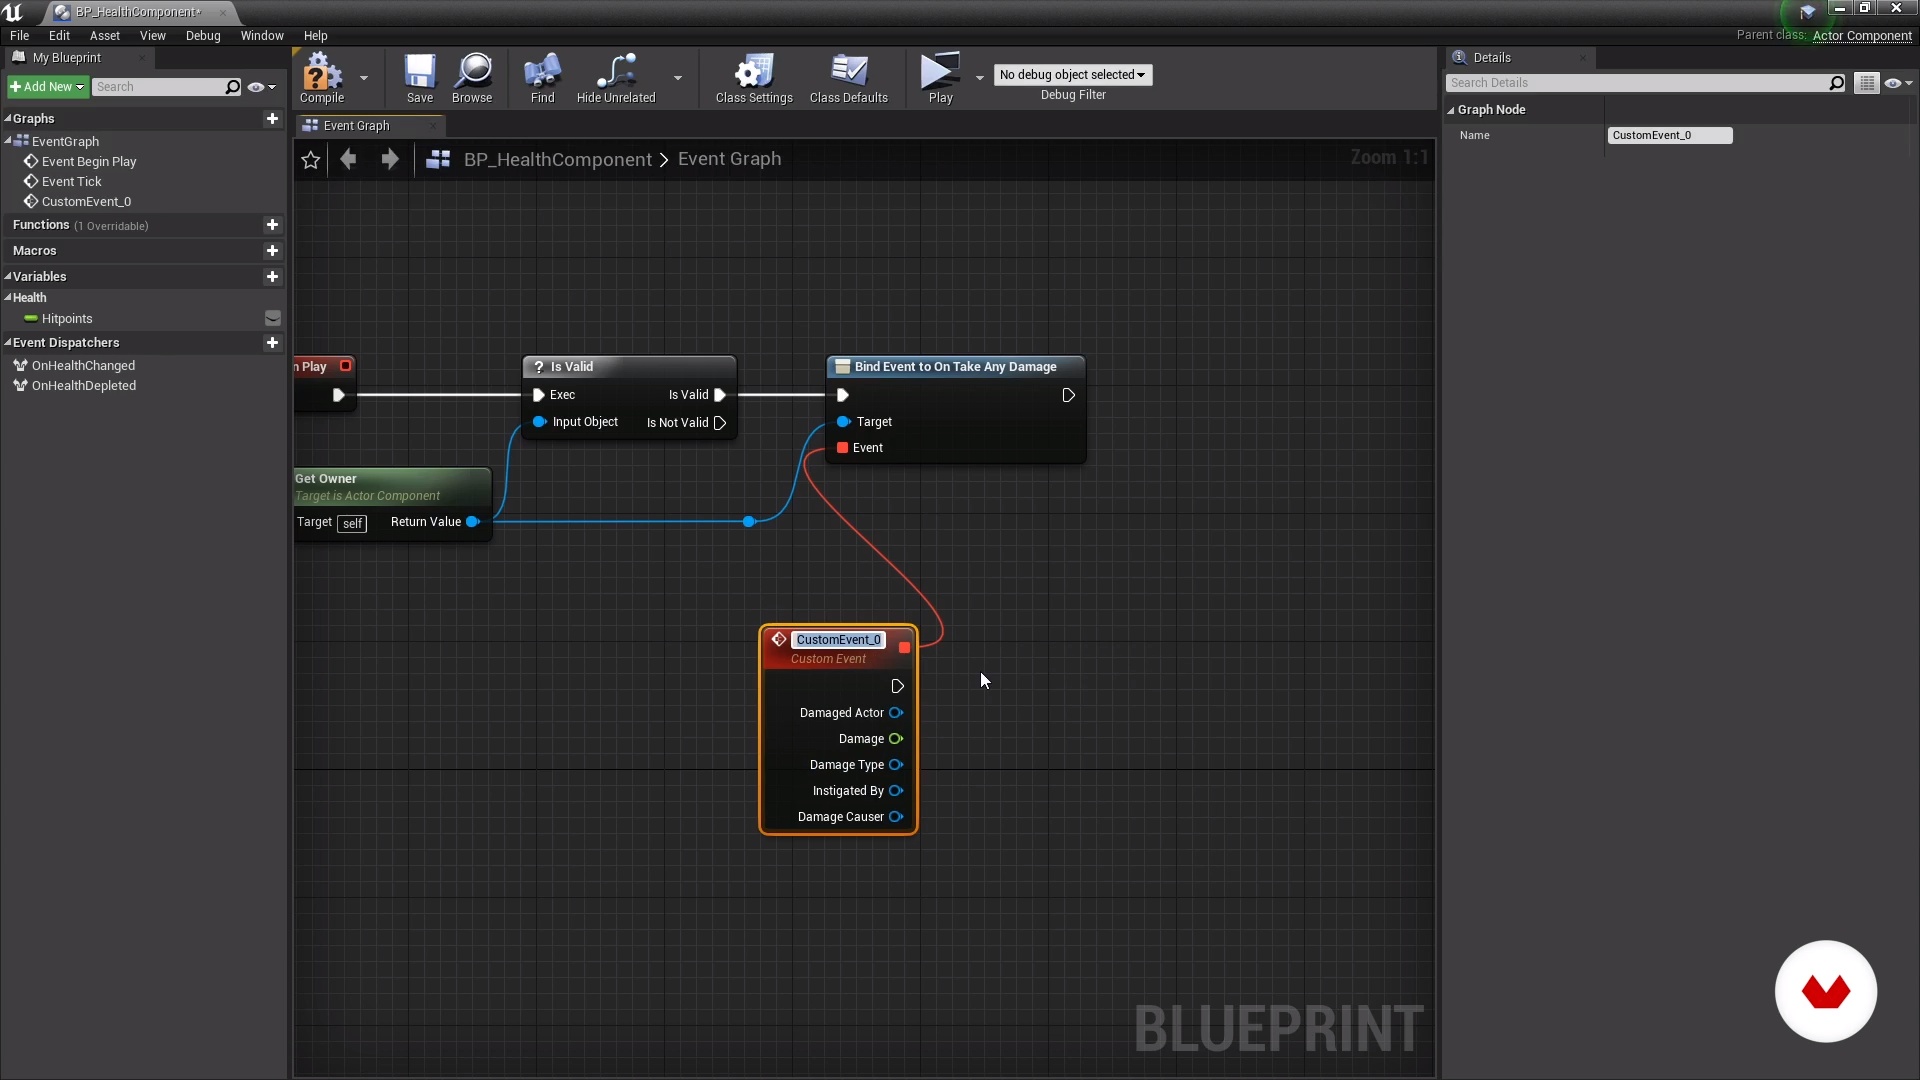
Task: Open the Edit menu
Action: click(x=59, y=35)
